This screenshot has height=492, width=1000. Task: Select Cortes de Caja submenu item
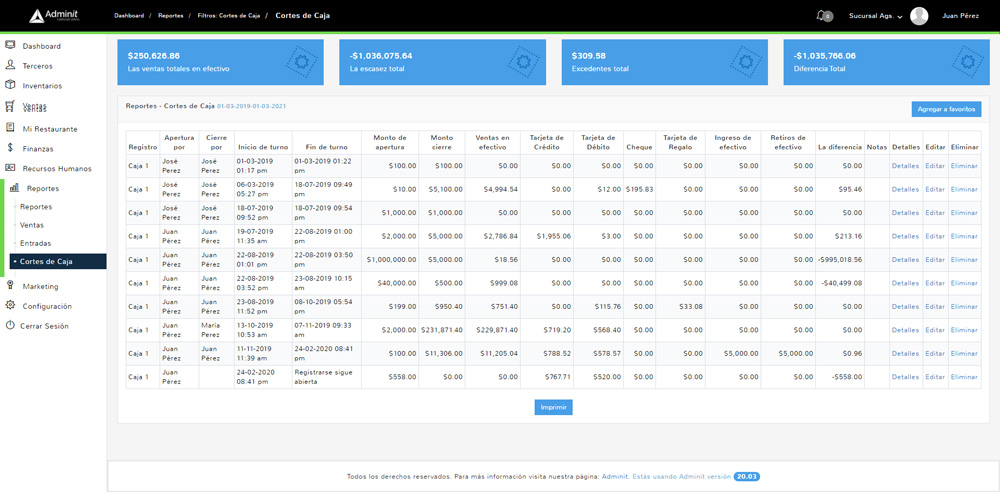click(x=46, y=261)
